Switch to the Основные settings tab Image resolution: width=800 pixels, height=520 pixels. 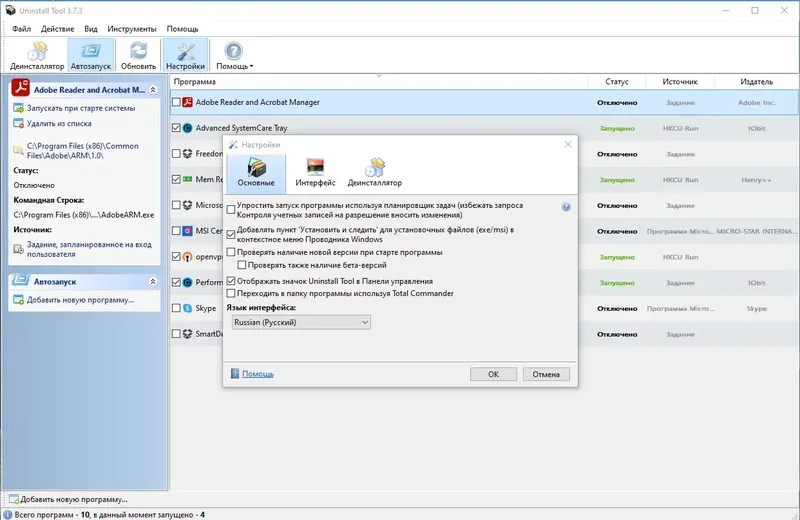pos(256,173)
